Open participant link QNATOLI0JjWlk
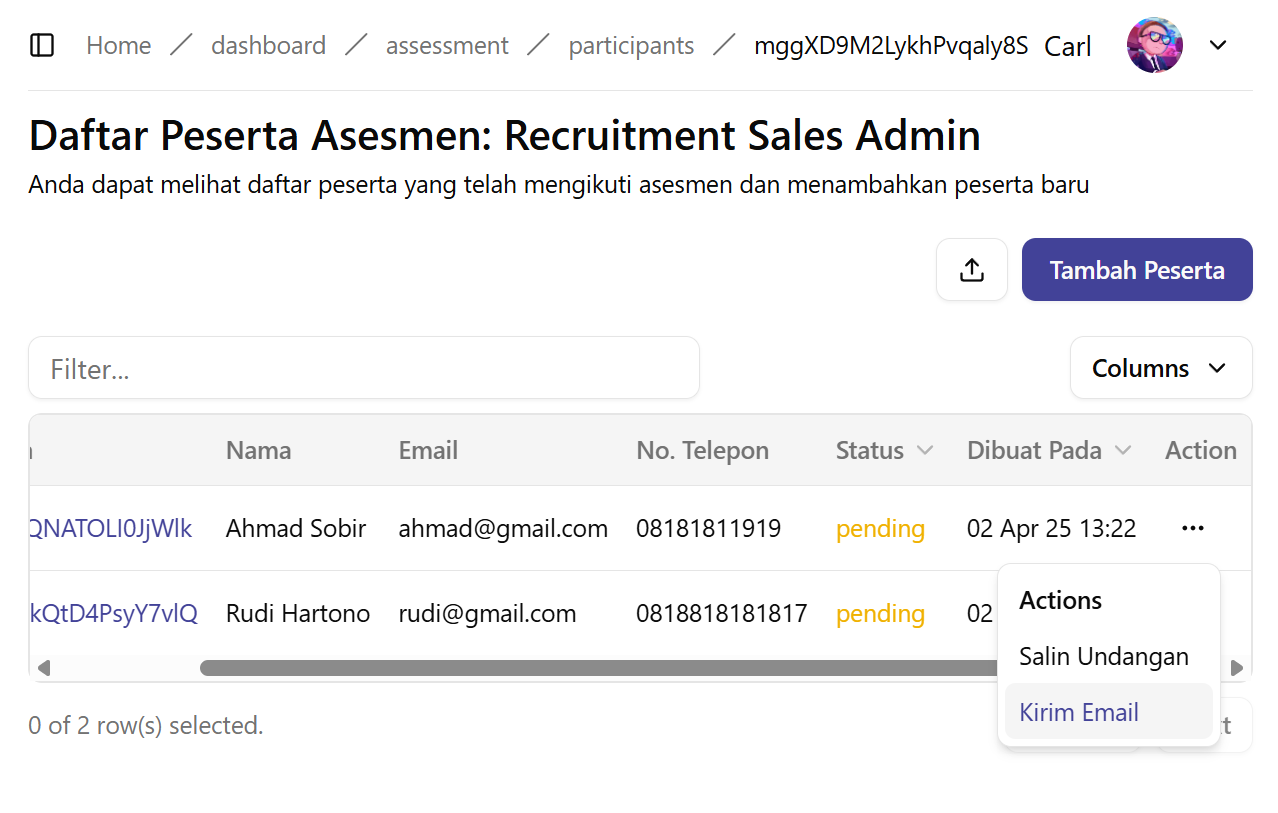 (x=108, y=528)
